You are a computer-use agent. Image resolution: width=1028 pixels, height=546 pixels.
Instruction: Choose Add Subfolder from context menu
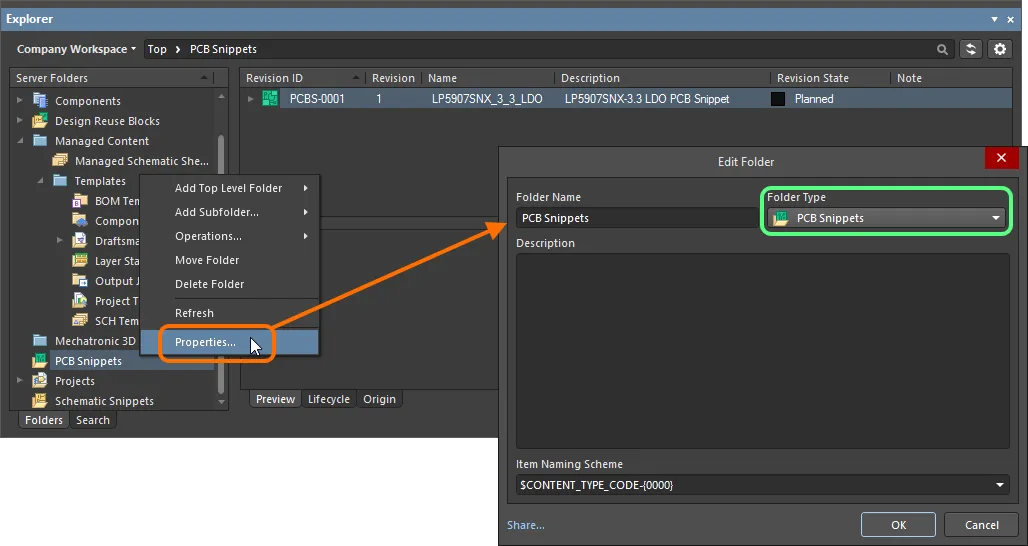(x=229, y=212)
